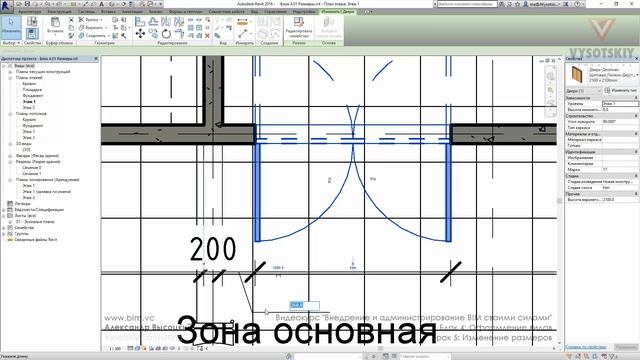Click the 1:100 view scale button
Screen dimensions: 640x360
pos(115,349)
